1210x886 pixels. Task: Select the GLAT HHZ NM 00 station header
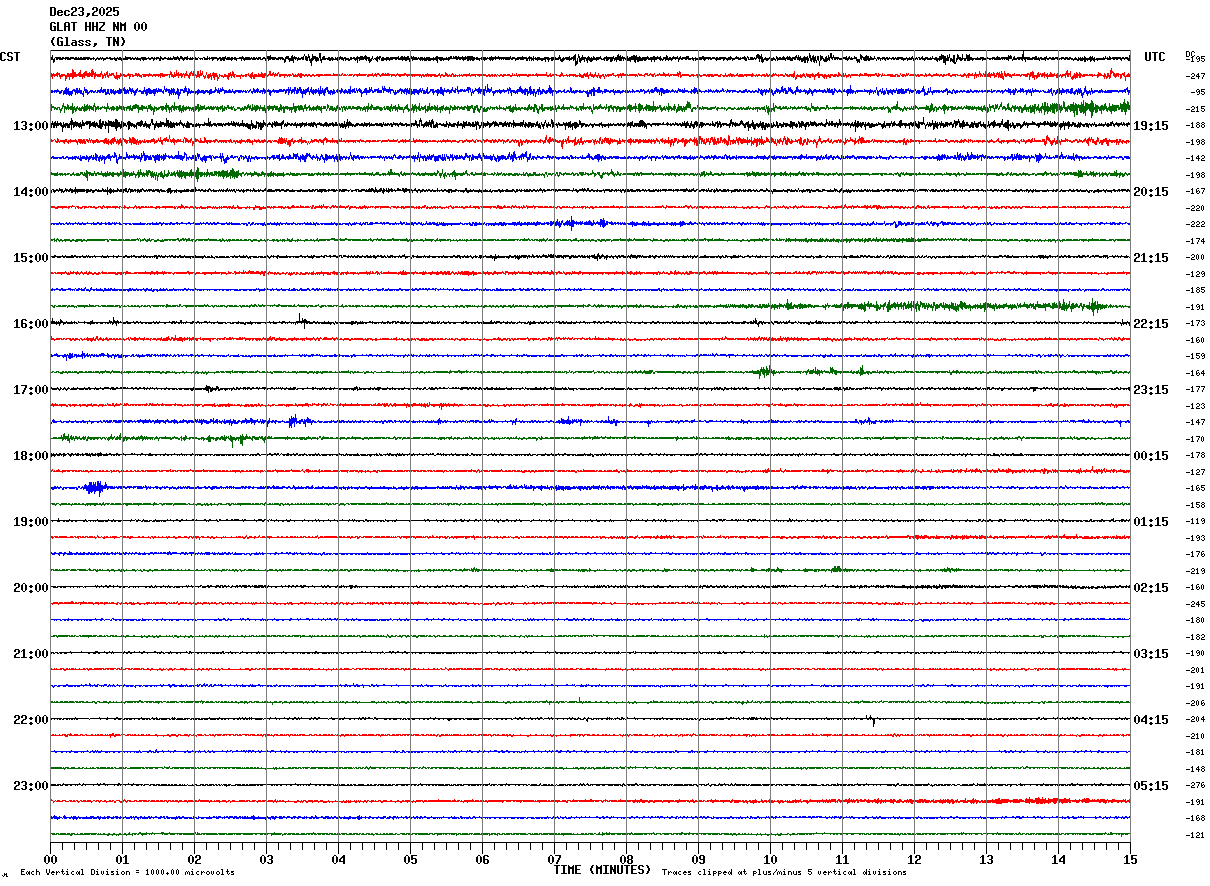98,27
